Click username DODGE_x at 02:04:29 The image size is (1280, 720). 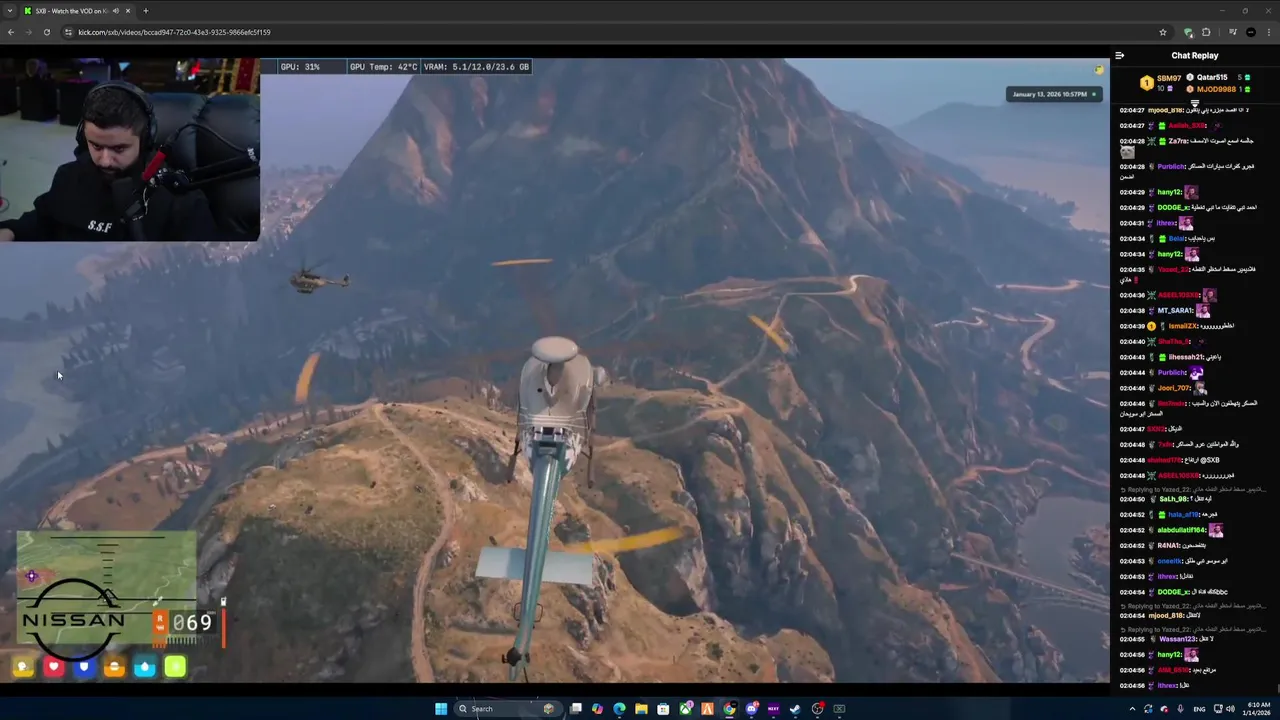[x=1172, y=208]
